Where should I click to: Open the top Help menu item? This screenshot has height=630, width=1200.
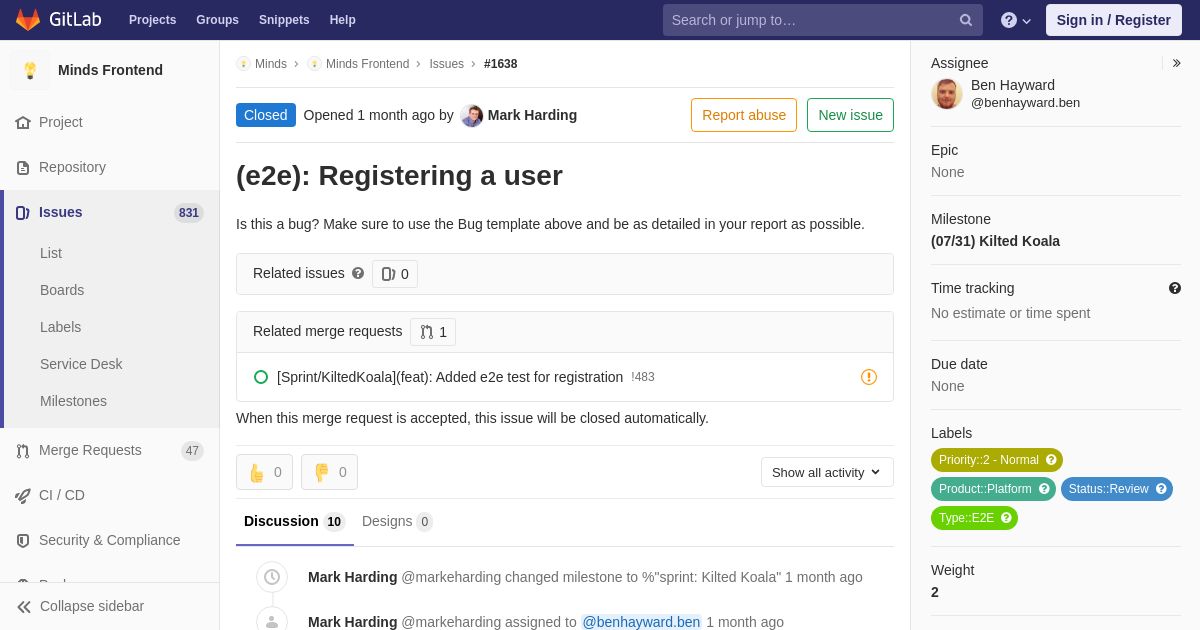point(343,20)
